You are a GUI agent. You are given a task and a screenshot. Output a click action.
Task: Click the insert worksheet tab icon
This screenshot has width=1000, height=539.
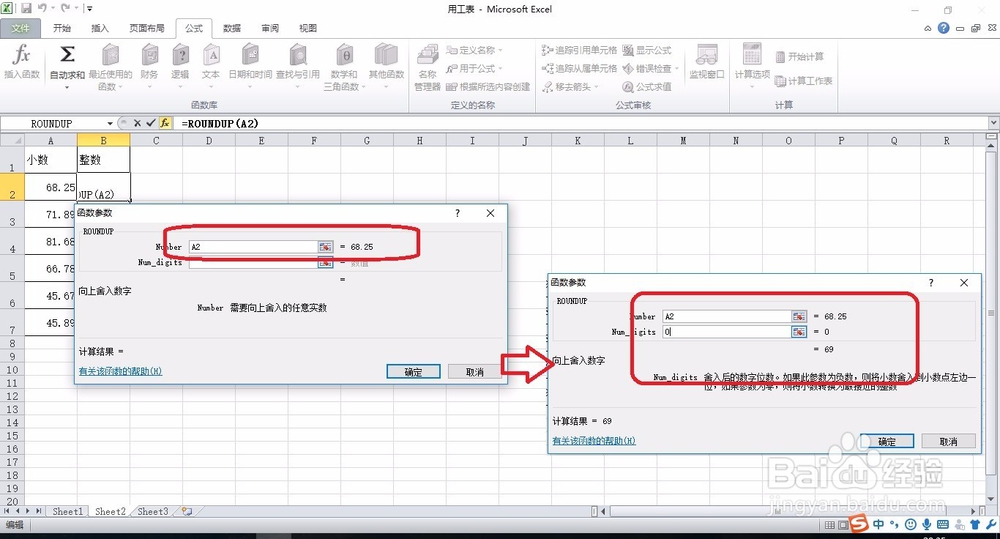[x=187, y=511]
